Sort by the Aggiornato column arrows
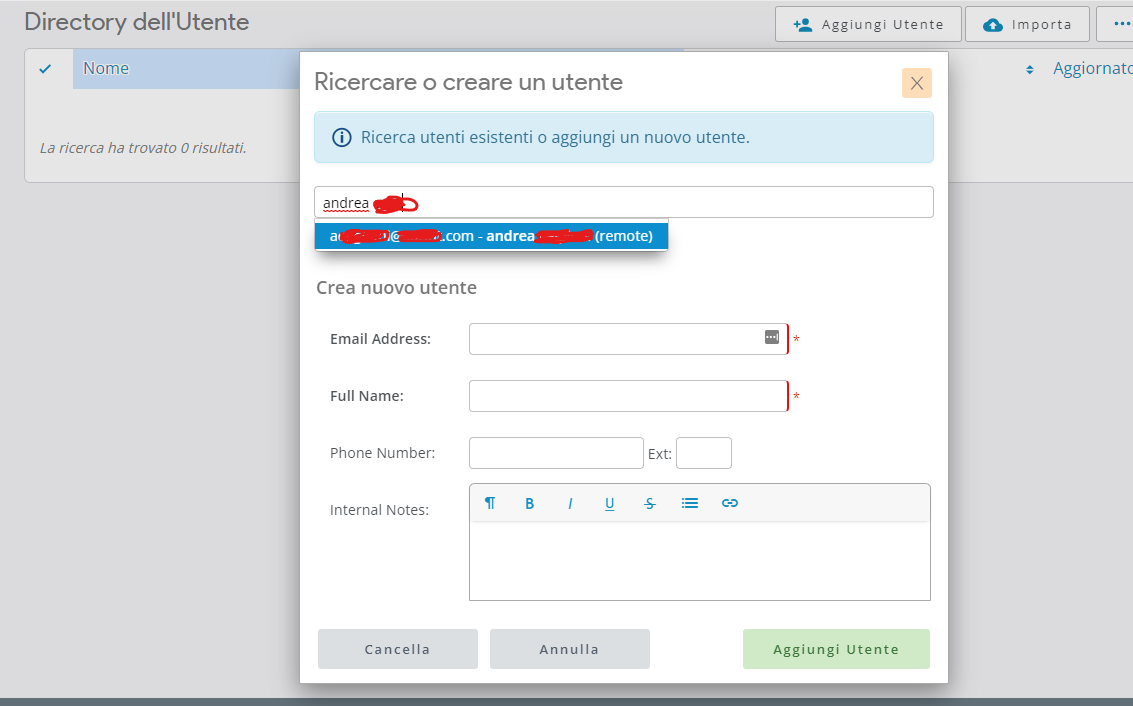1133x706 pixels. [1029, 70]
